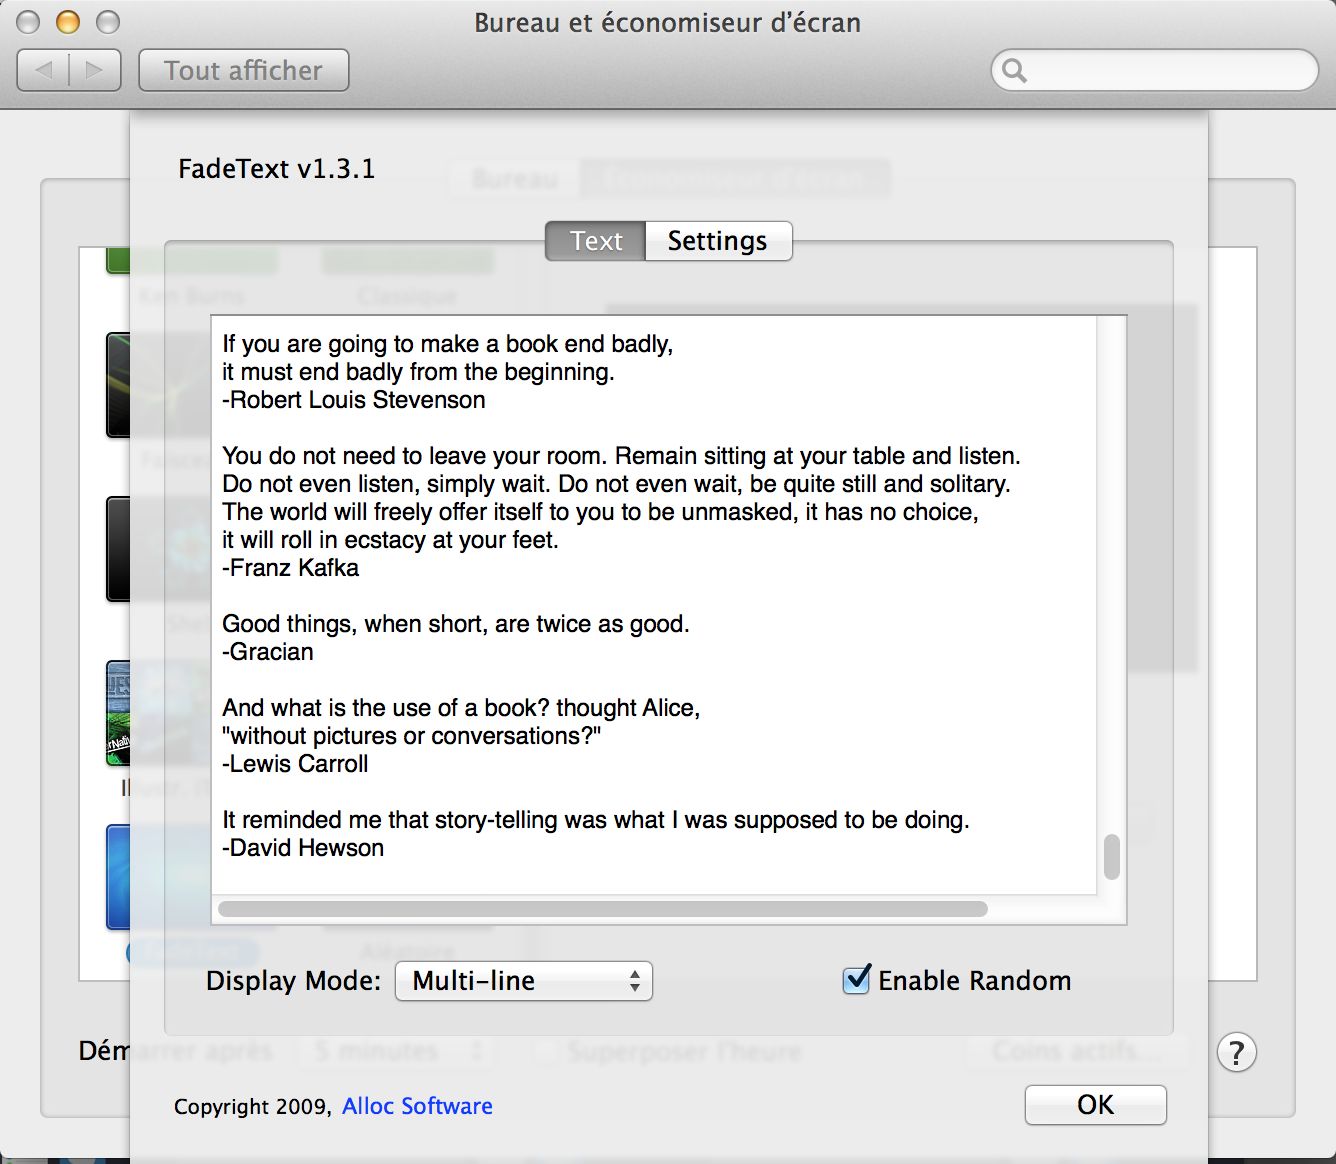
Task: Select the plain black screensaver thumbnail
Action: (118, 549)
